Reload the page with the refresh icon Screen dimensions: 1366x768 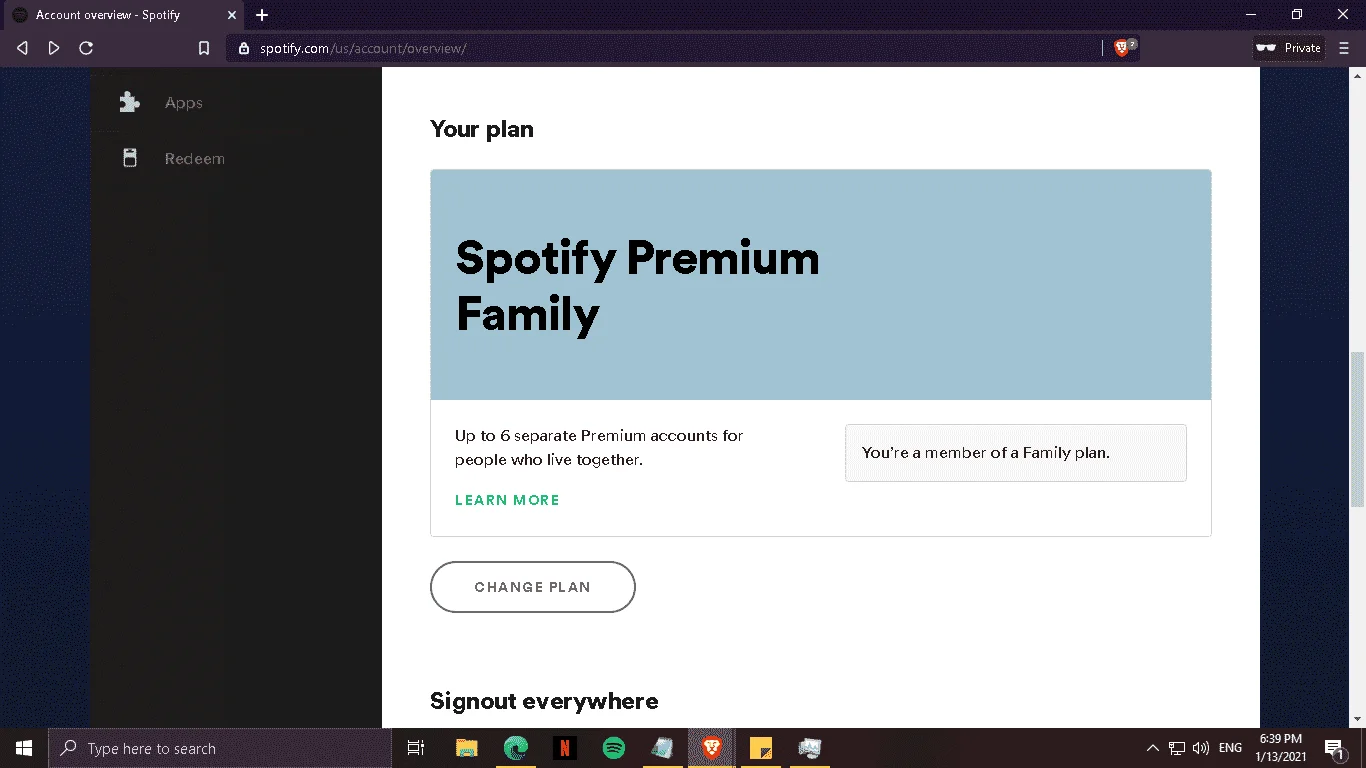click(86, 48)
